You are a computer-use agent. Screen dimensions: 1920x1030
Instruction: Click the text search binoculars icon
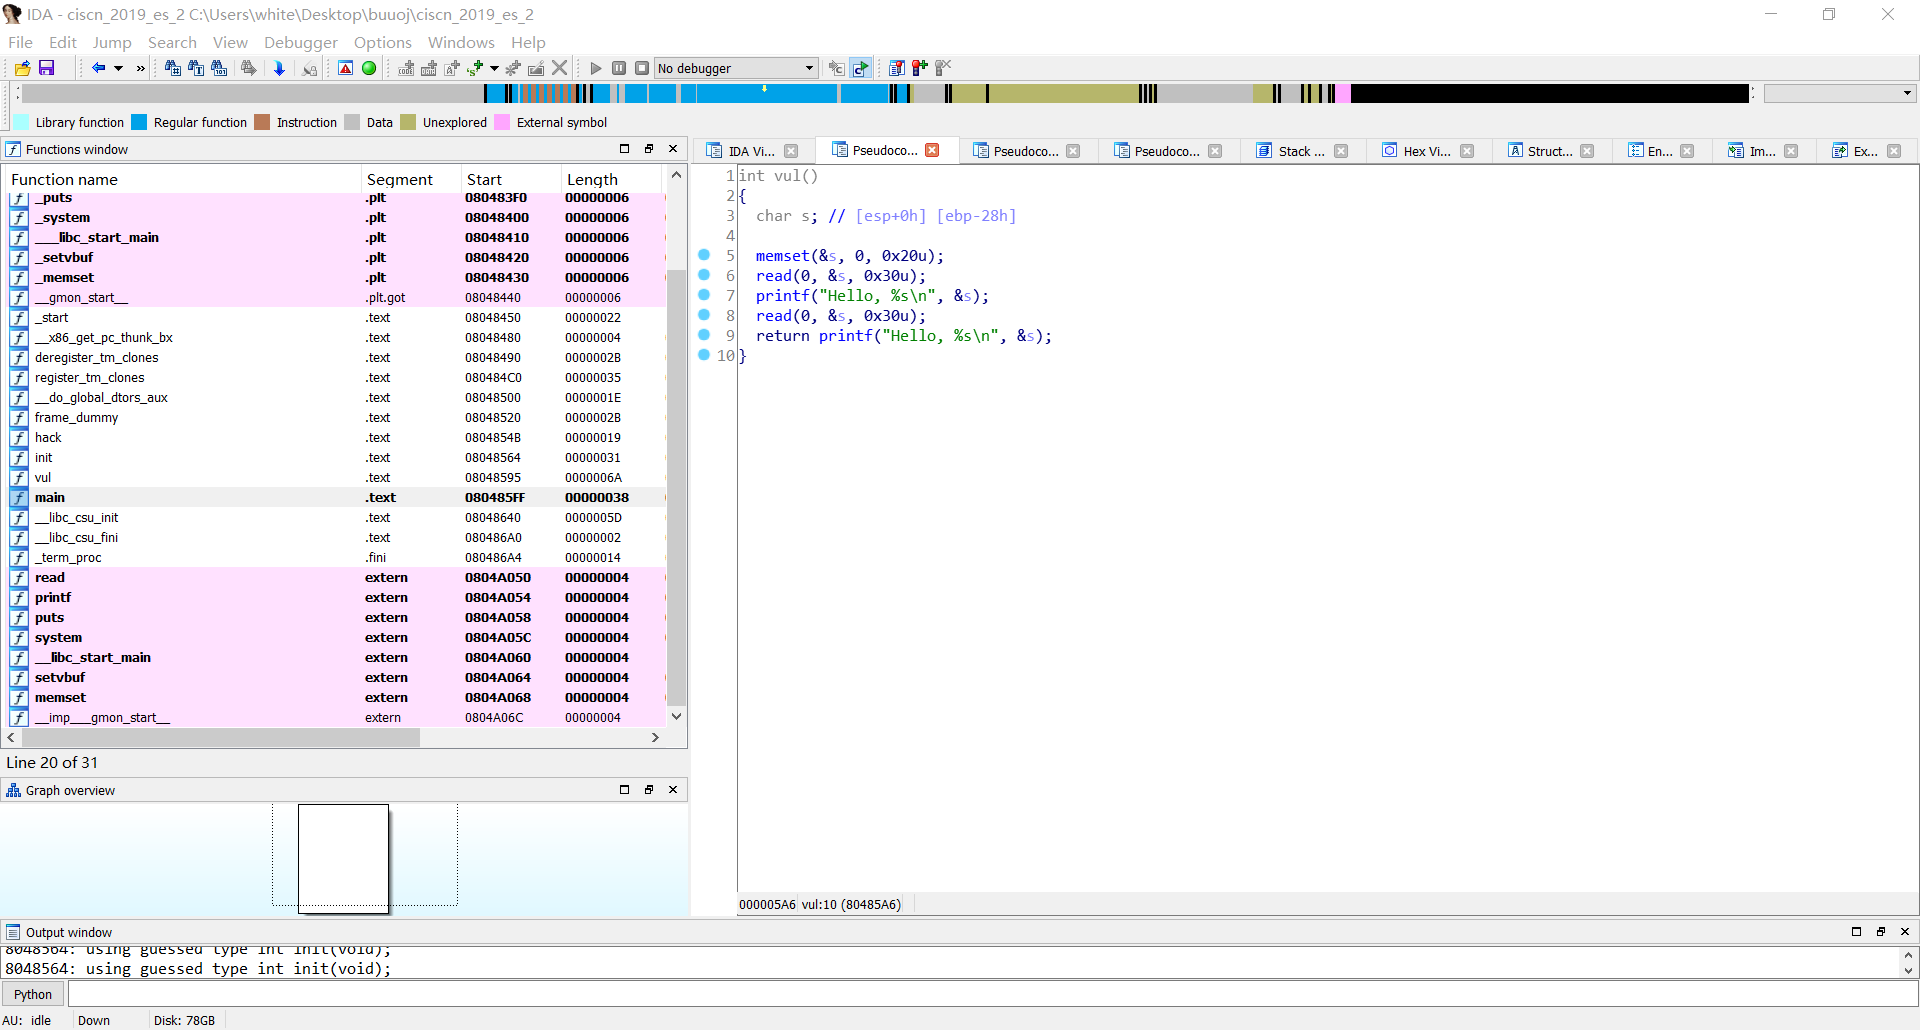[x=195, y=68]
